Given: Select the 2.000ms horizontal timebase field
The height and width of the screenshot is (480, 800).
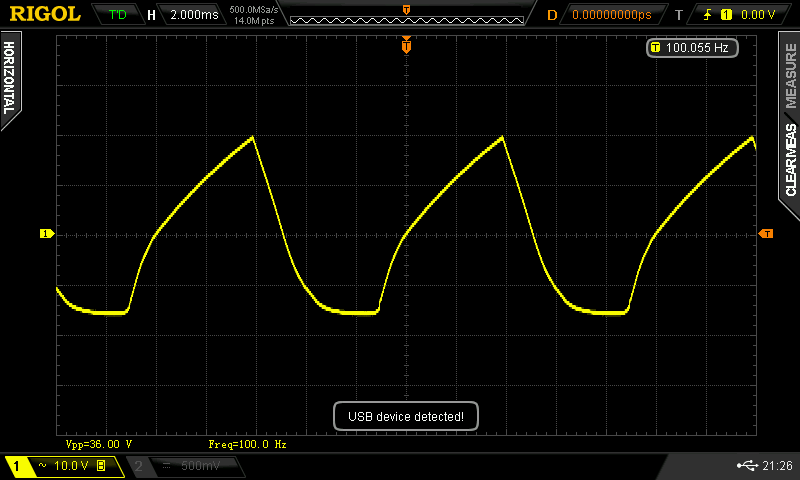Looking at the screenshot, I should point(192,15).
